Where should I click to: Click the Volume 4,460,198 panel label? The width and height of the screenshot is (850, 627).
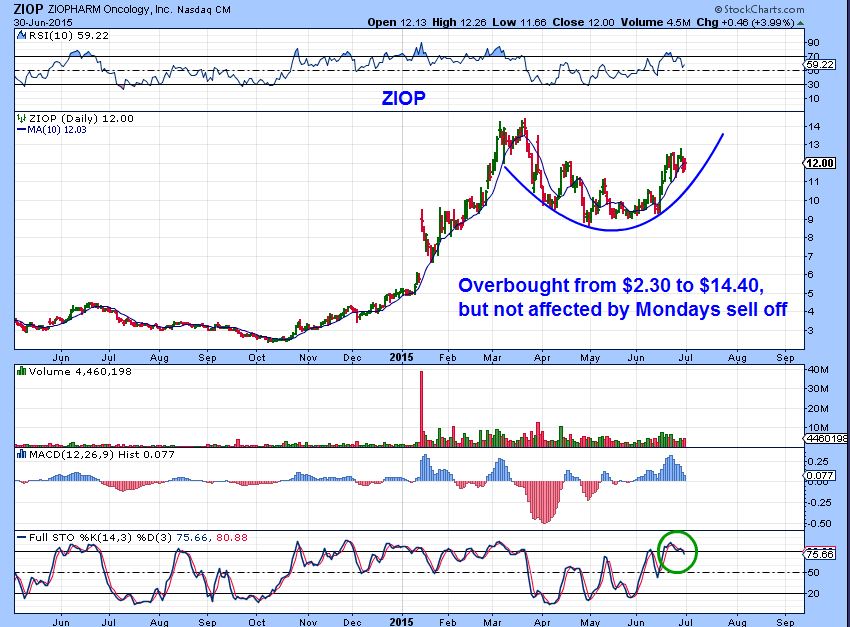80,371
